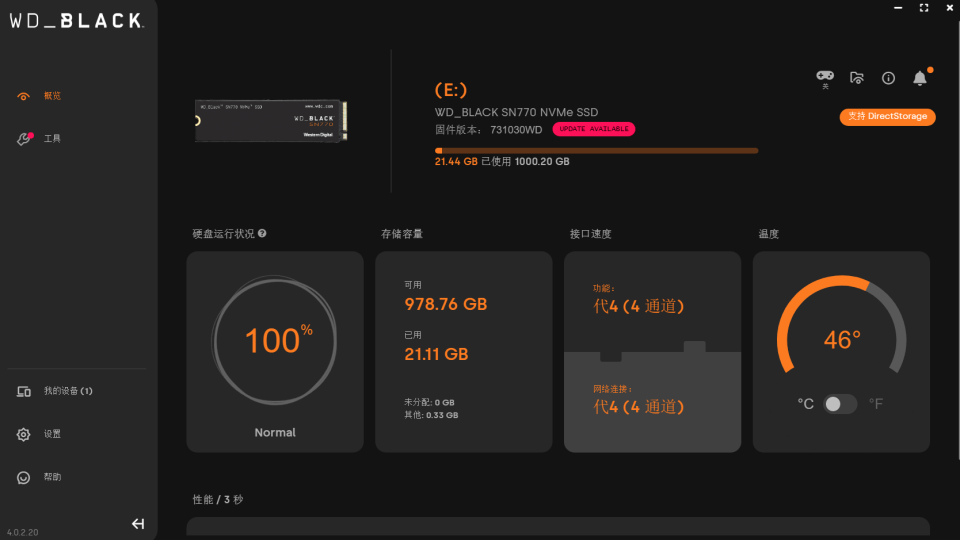Image resolution: width=960 pixels, height=540 pixels.
Task: Click the Normal status label
Action: click(275, 433)
